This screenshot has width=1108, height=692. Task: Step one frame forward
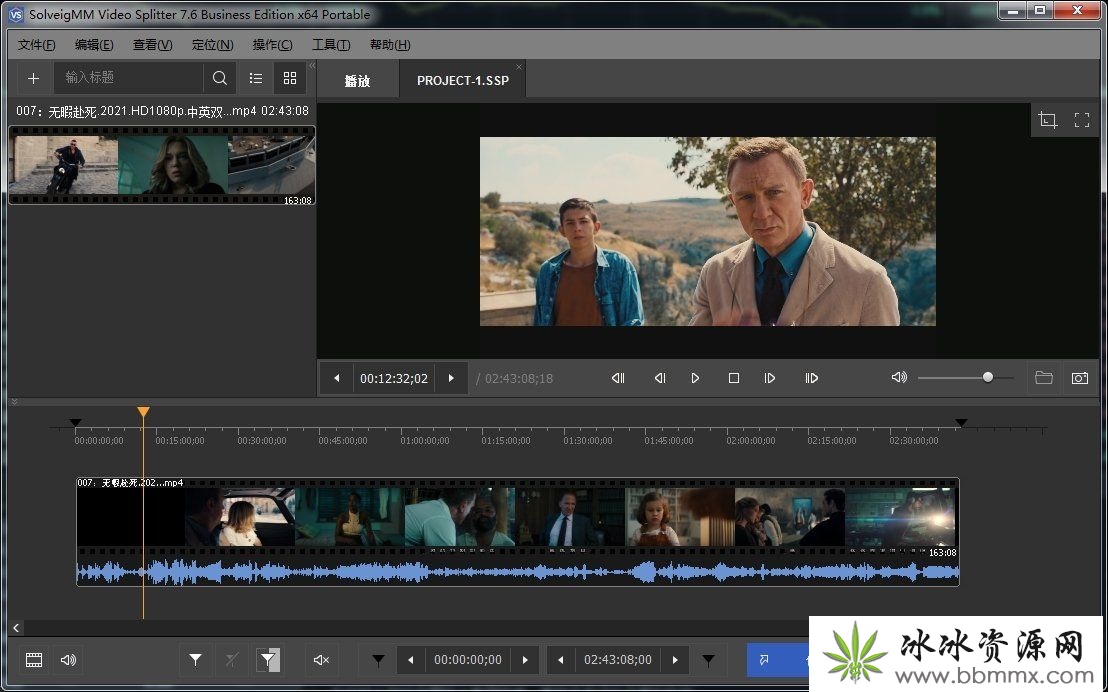(x=770, y=378)
